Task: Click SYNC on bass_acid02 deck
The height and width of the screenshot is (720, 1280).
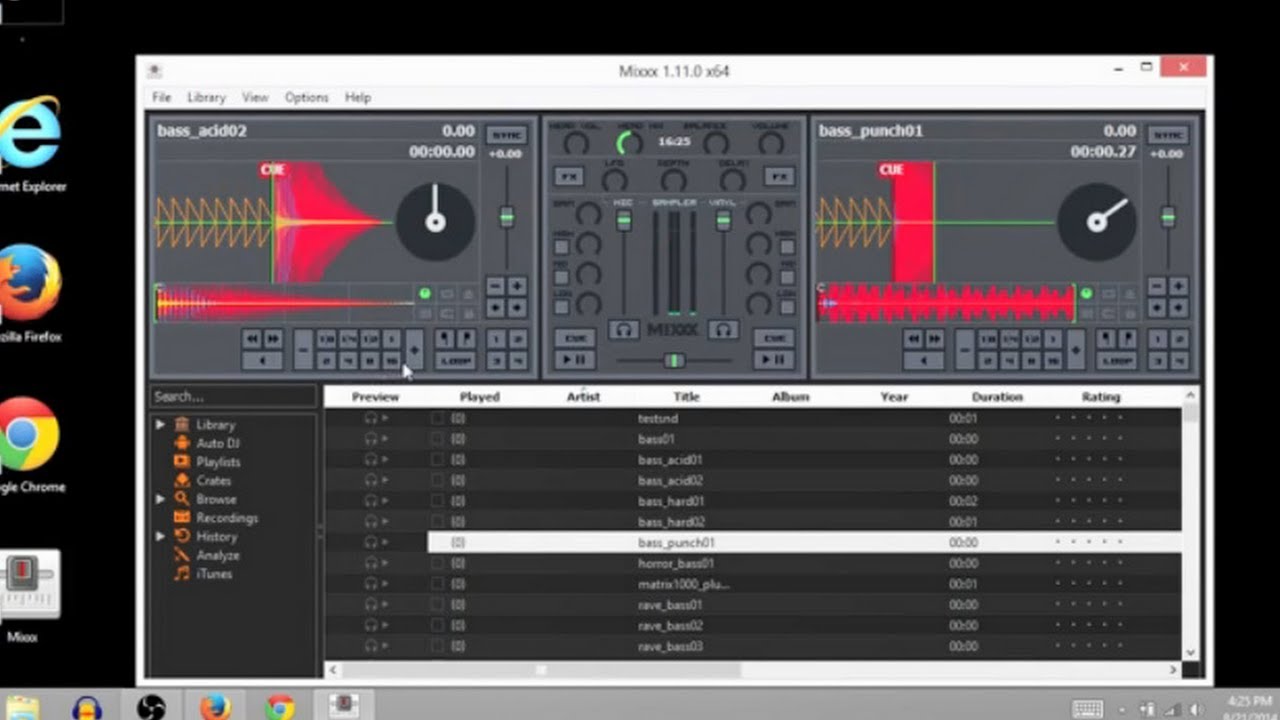Action: [506, 135]
